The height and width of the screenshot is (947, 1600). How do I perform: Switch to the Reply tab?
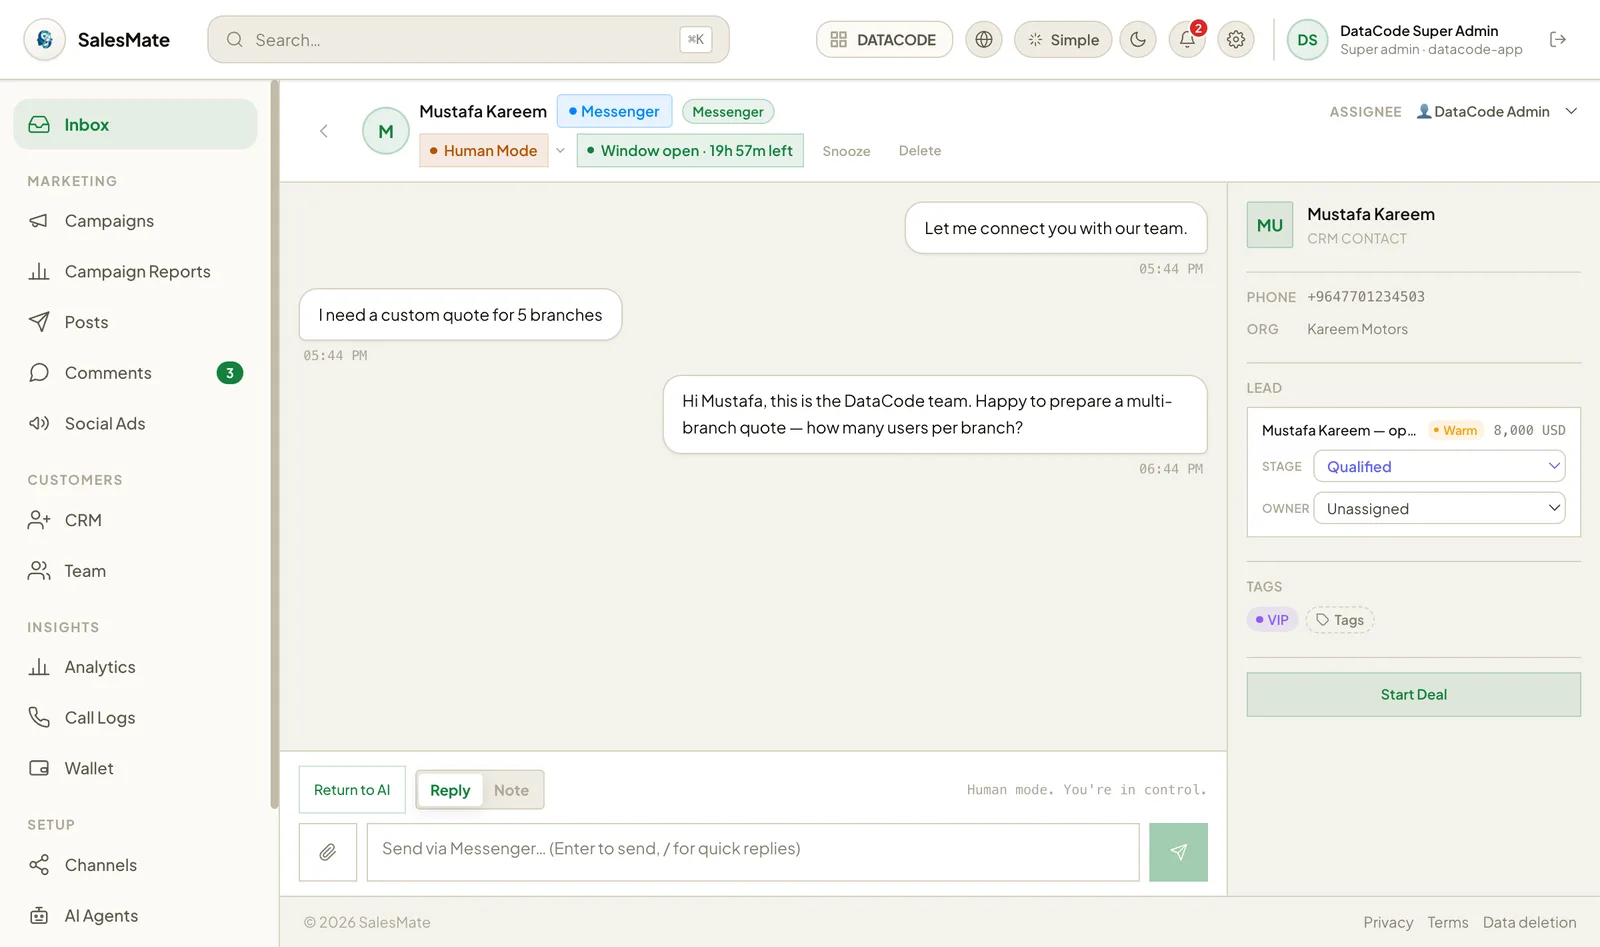click(x=450, y=790)
